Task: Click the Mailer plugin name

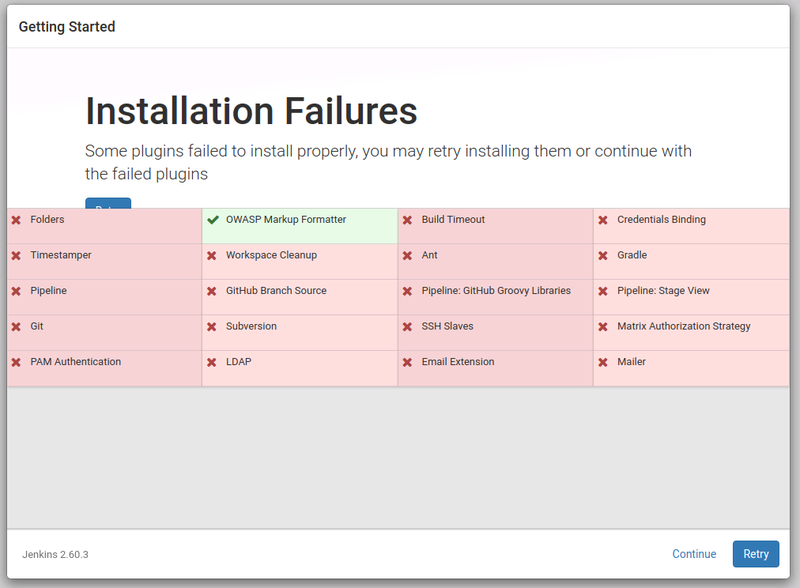Action: 631,362
